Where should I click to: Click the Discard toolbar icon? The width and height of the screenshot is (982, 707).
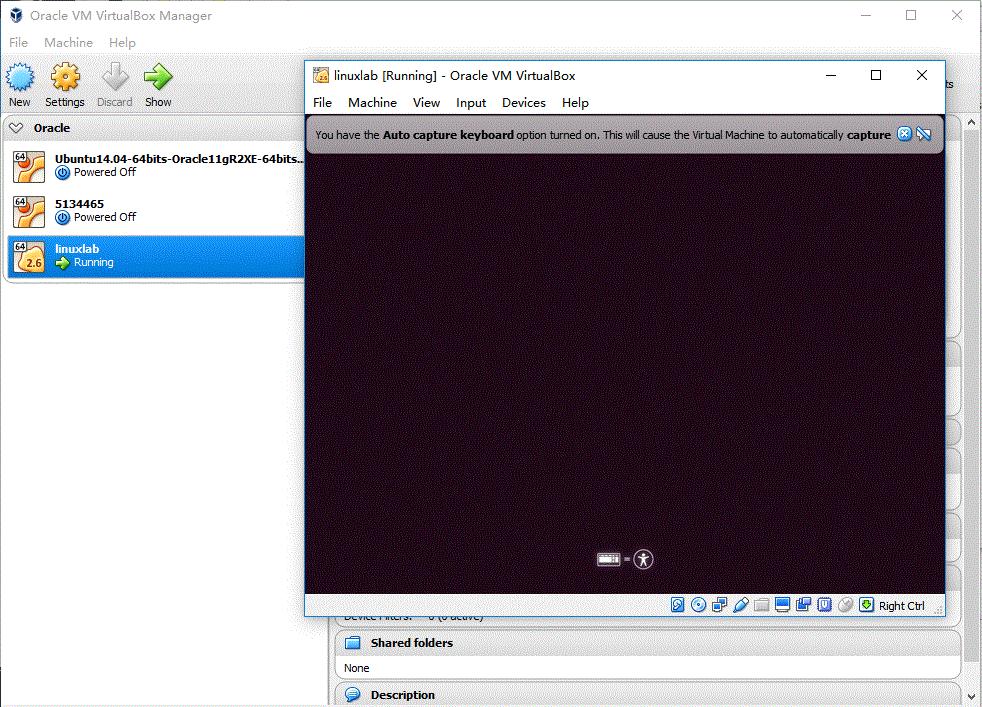click(x=115, y=77)
